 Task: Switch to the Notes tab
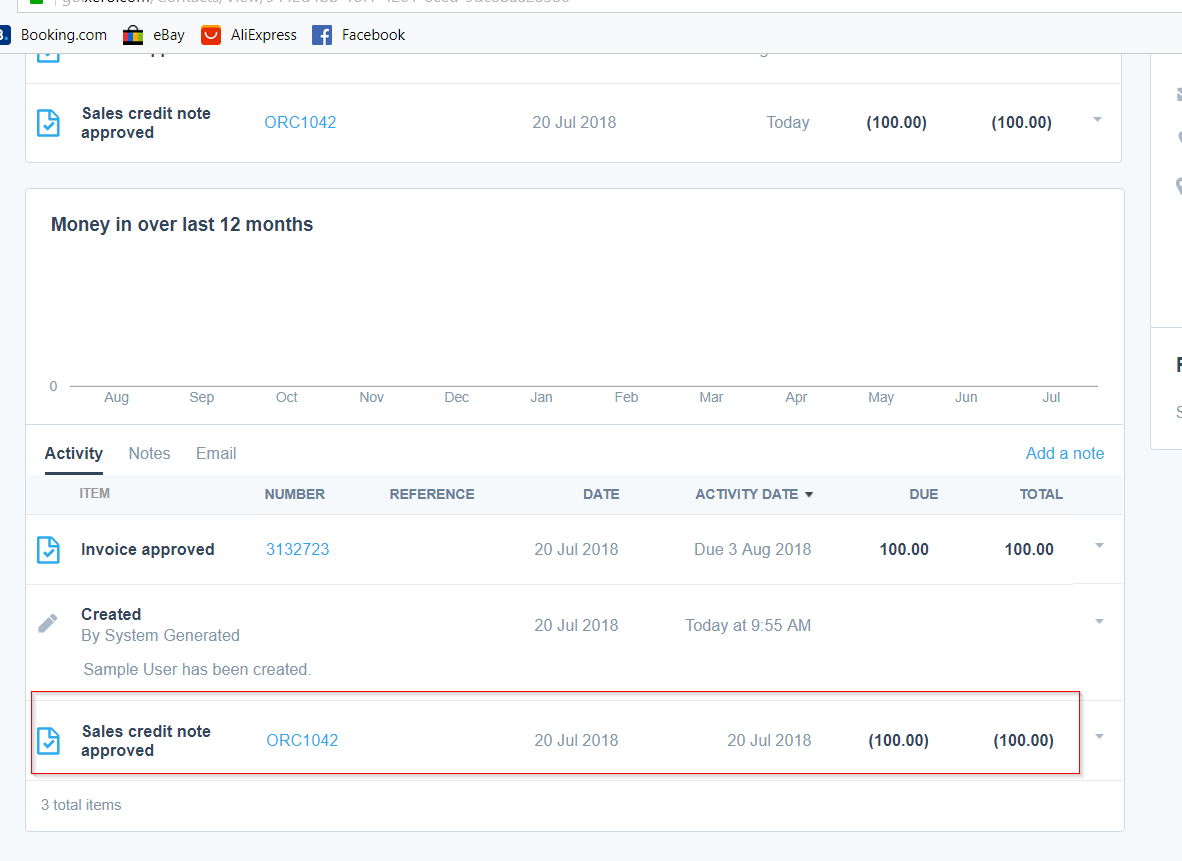(149, 453)
